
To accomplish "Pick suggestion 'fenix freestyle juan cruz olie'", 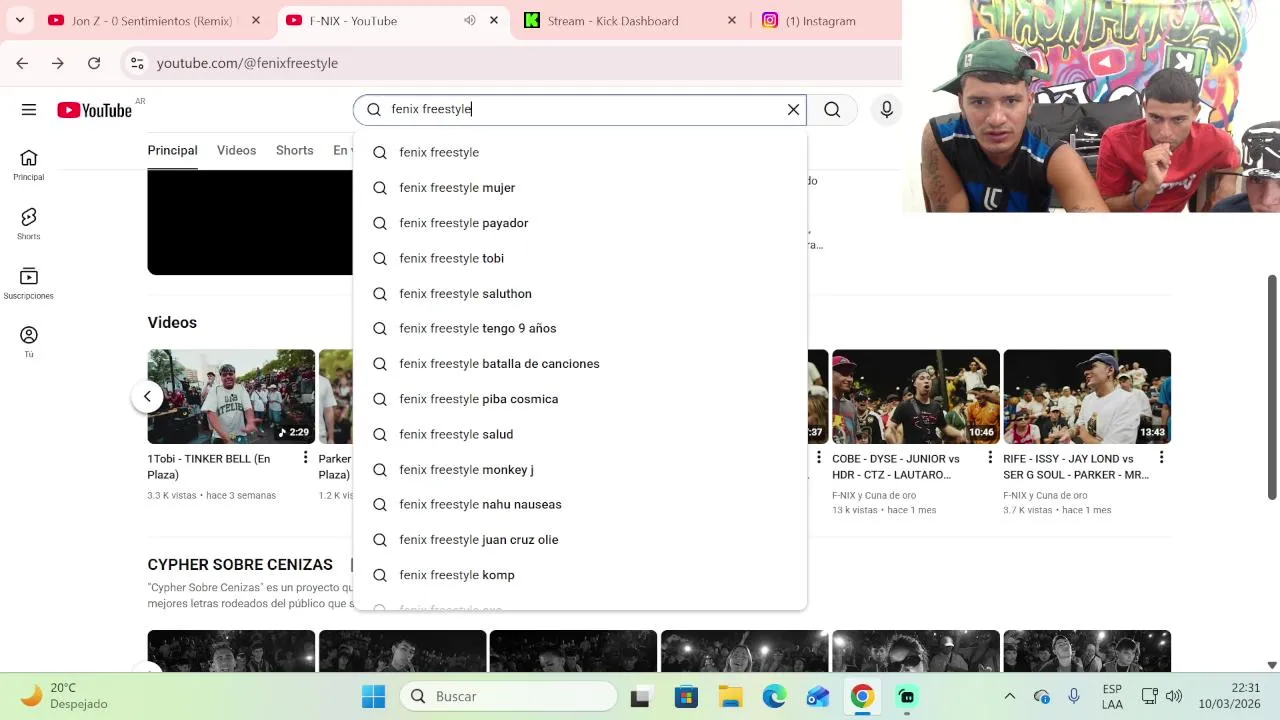I will (579, 539).
